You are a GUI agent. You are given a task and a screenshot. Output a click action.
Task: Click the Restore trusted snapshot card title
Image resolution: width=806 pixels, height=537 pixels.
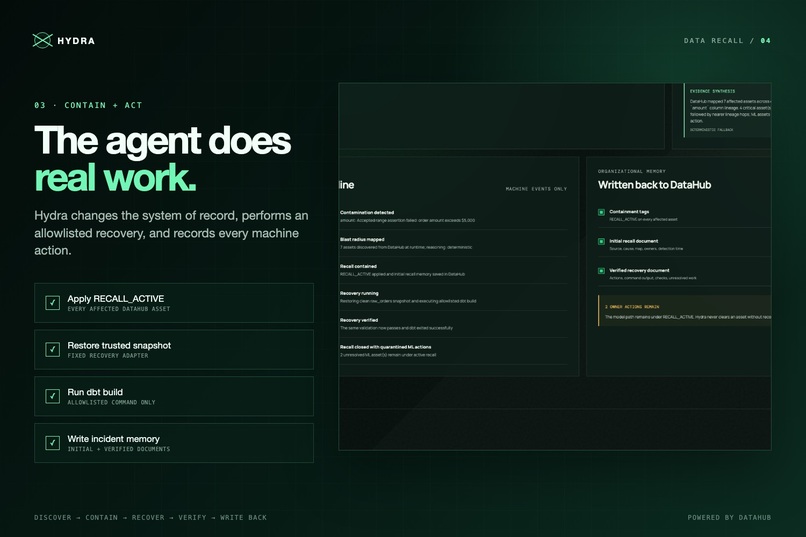pos(119,345)
